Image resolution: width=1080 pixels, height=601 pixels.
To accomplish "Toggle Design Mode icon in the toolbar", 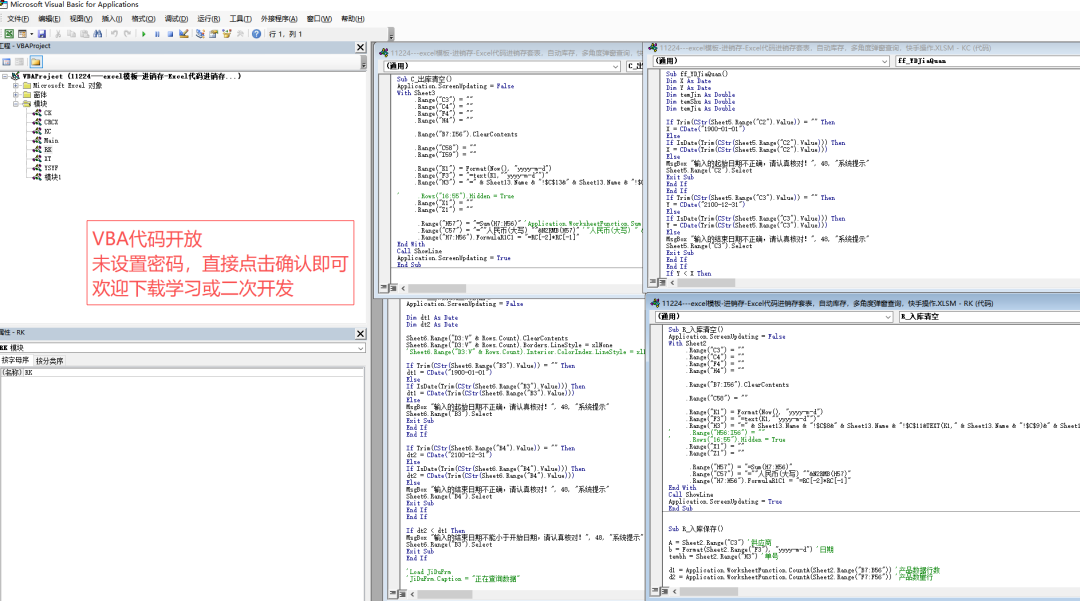I will pos(185,34).
